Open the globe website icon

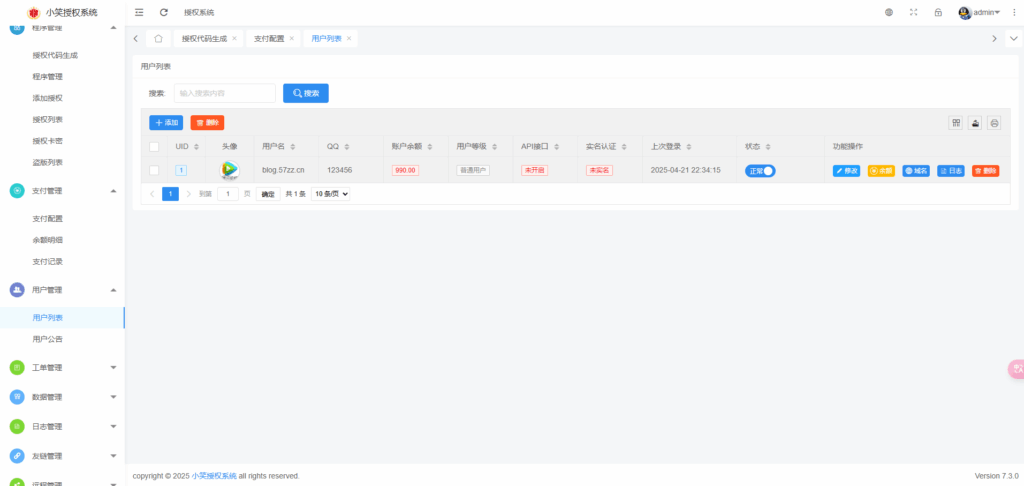click(x=889, y=12)
